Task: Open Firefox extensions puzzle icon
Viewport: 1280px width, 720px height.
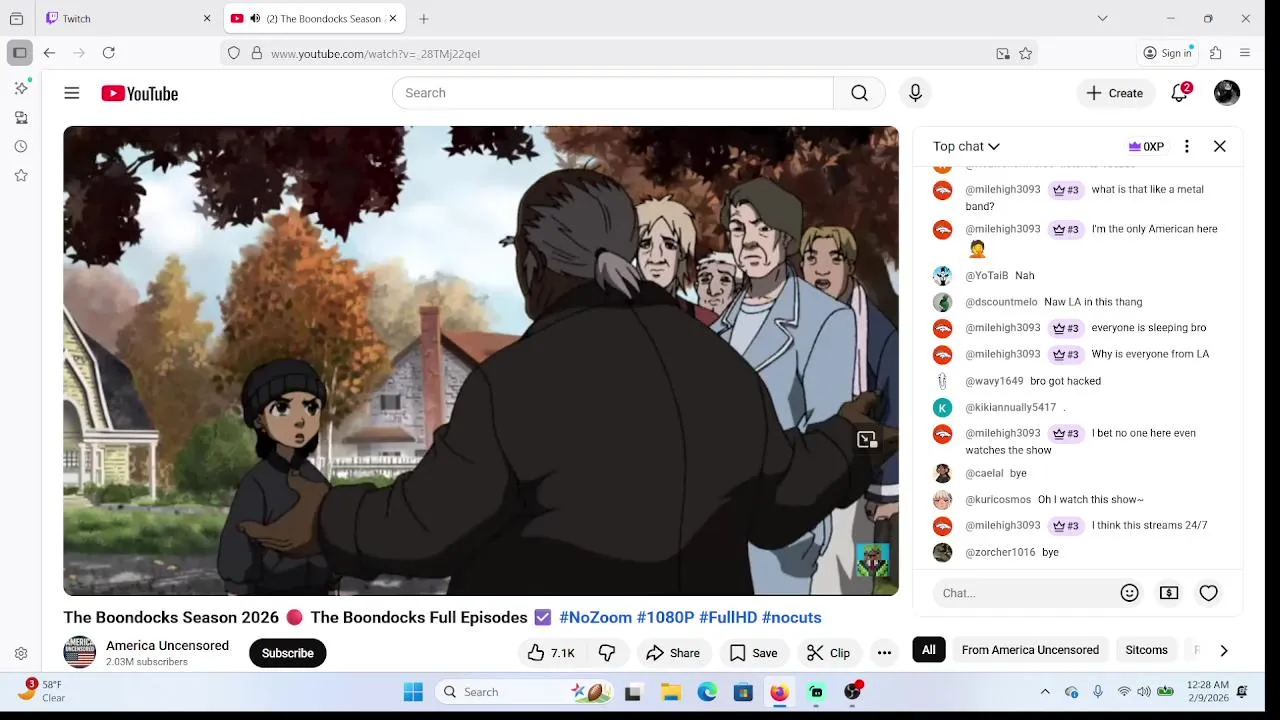Action: pos(1216,53)
